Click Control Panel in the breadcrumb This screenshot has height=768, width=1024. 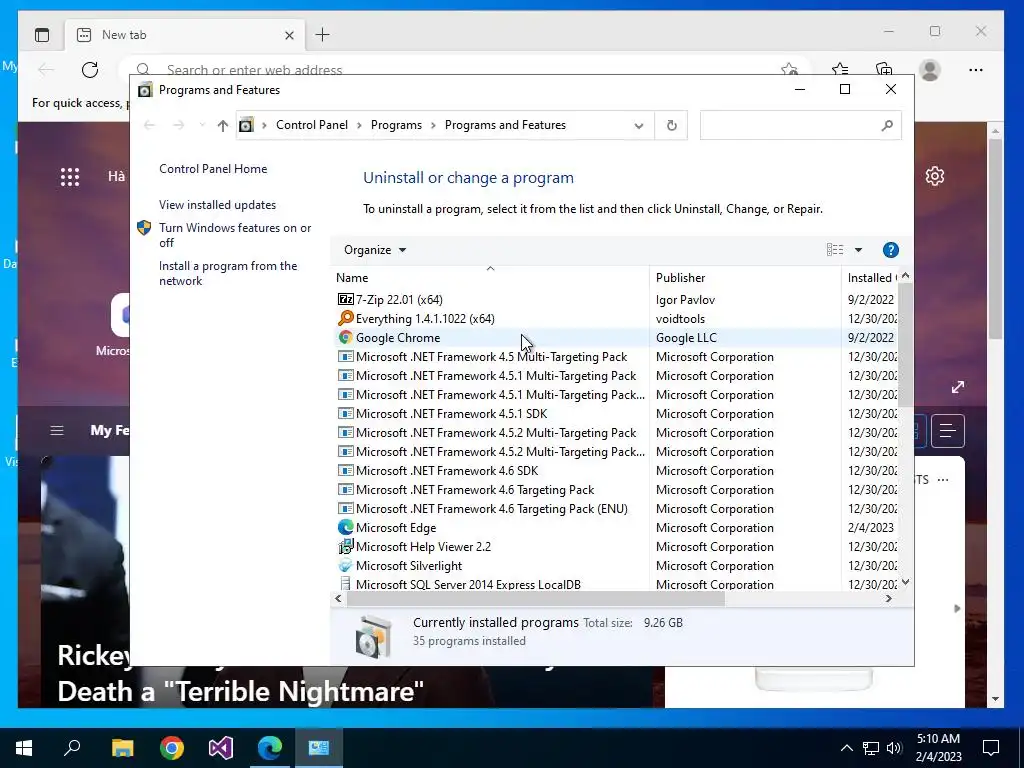[312, 125]
